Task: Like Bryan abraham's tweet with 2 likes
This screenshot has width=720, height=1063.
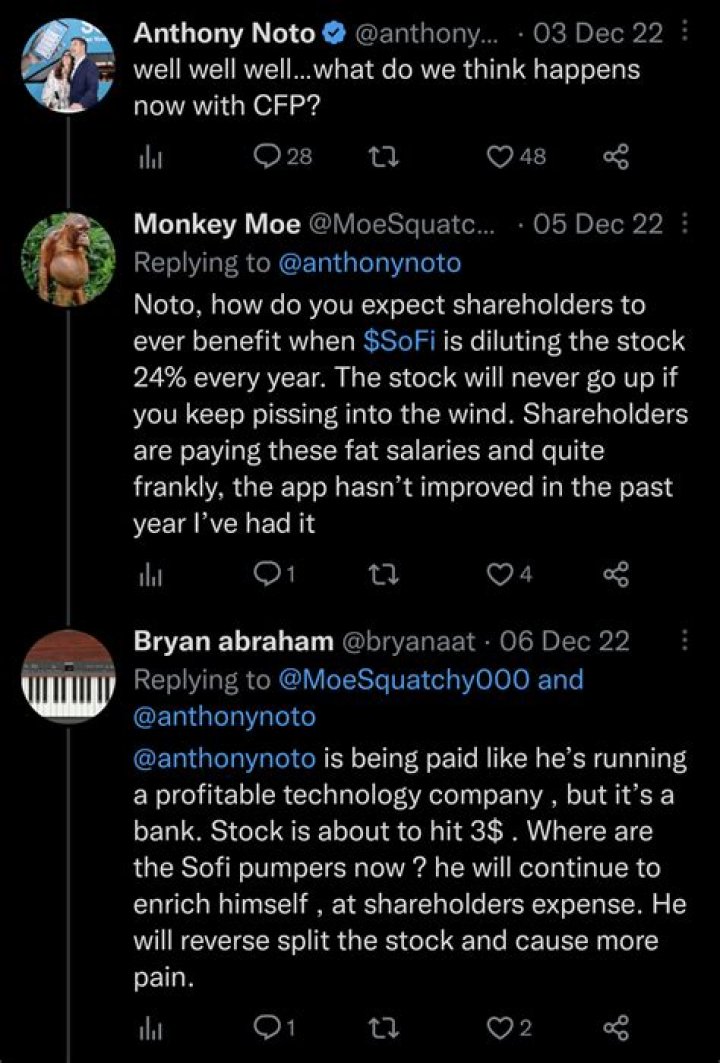Action: (510, 1028)
